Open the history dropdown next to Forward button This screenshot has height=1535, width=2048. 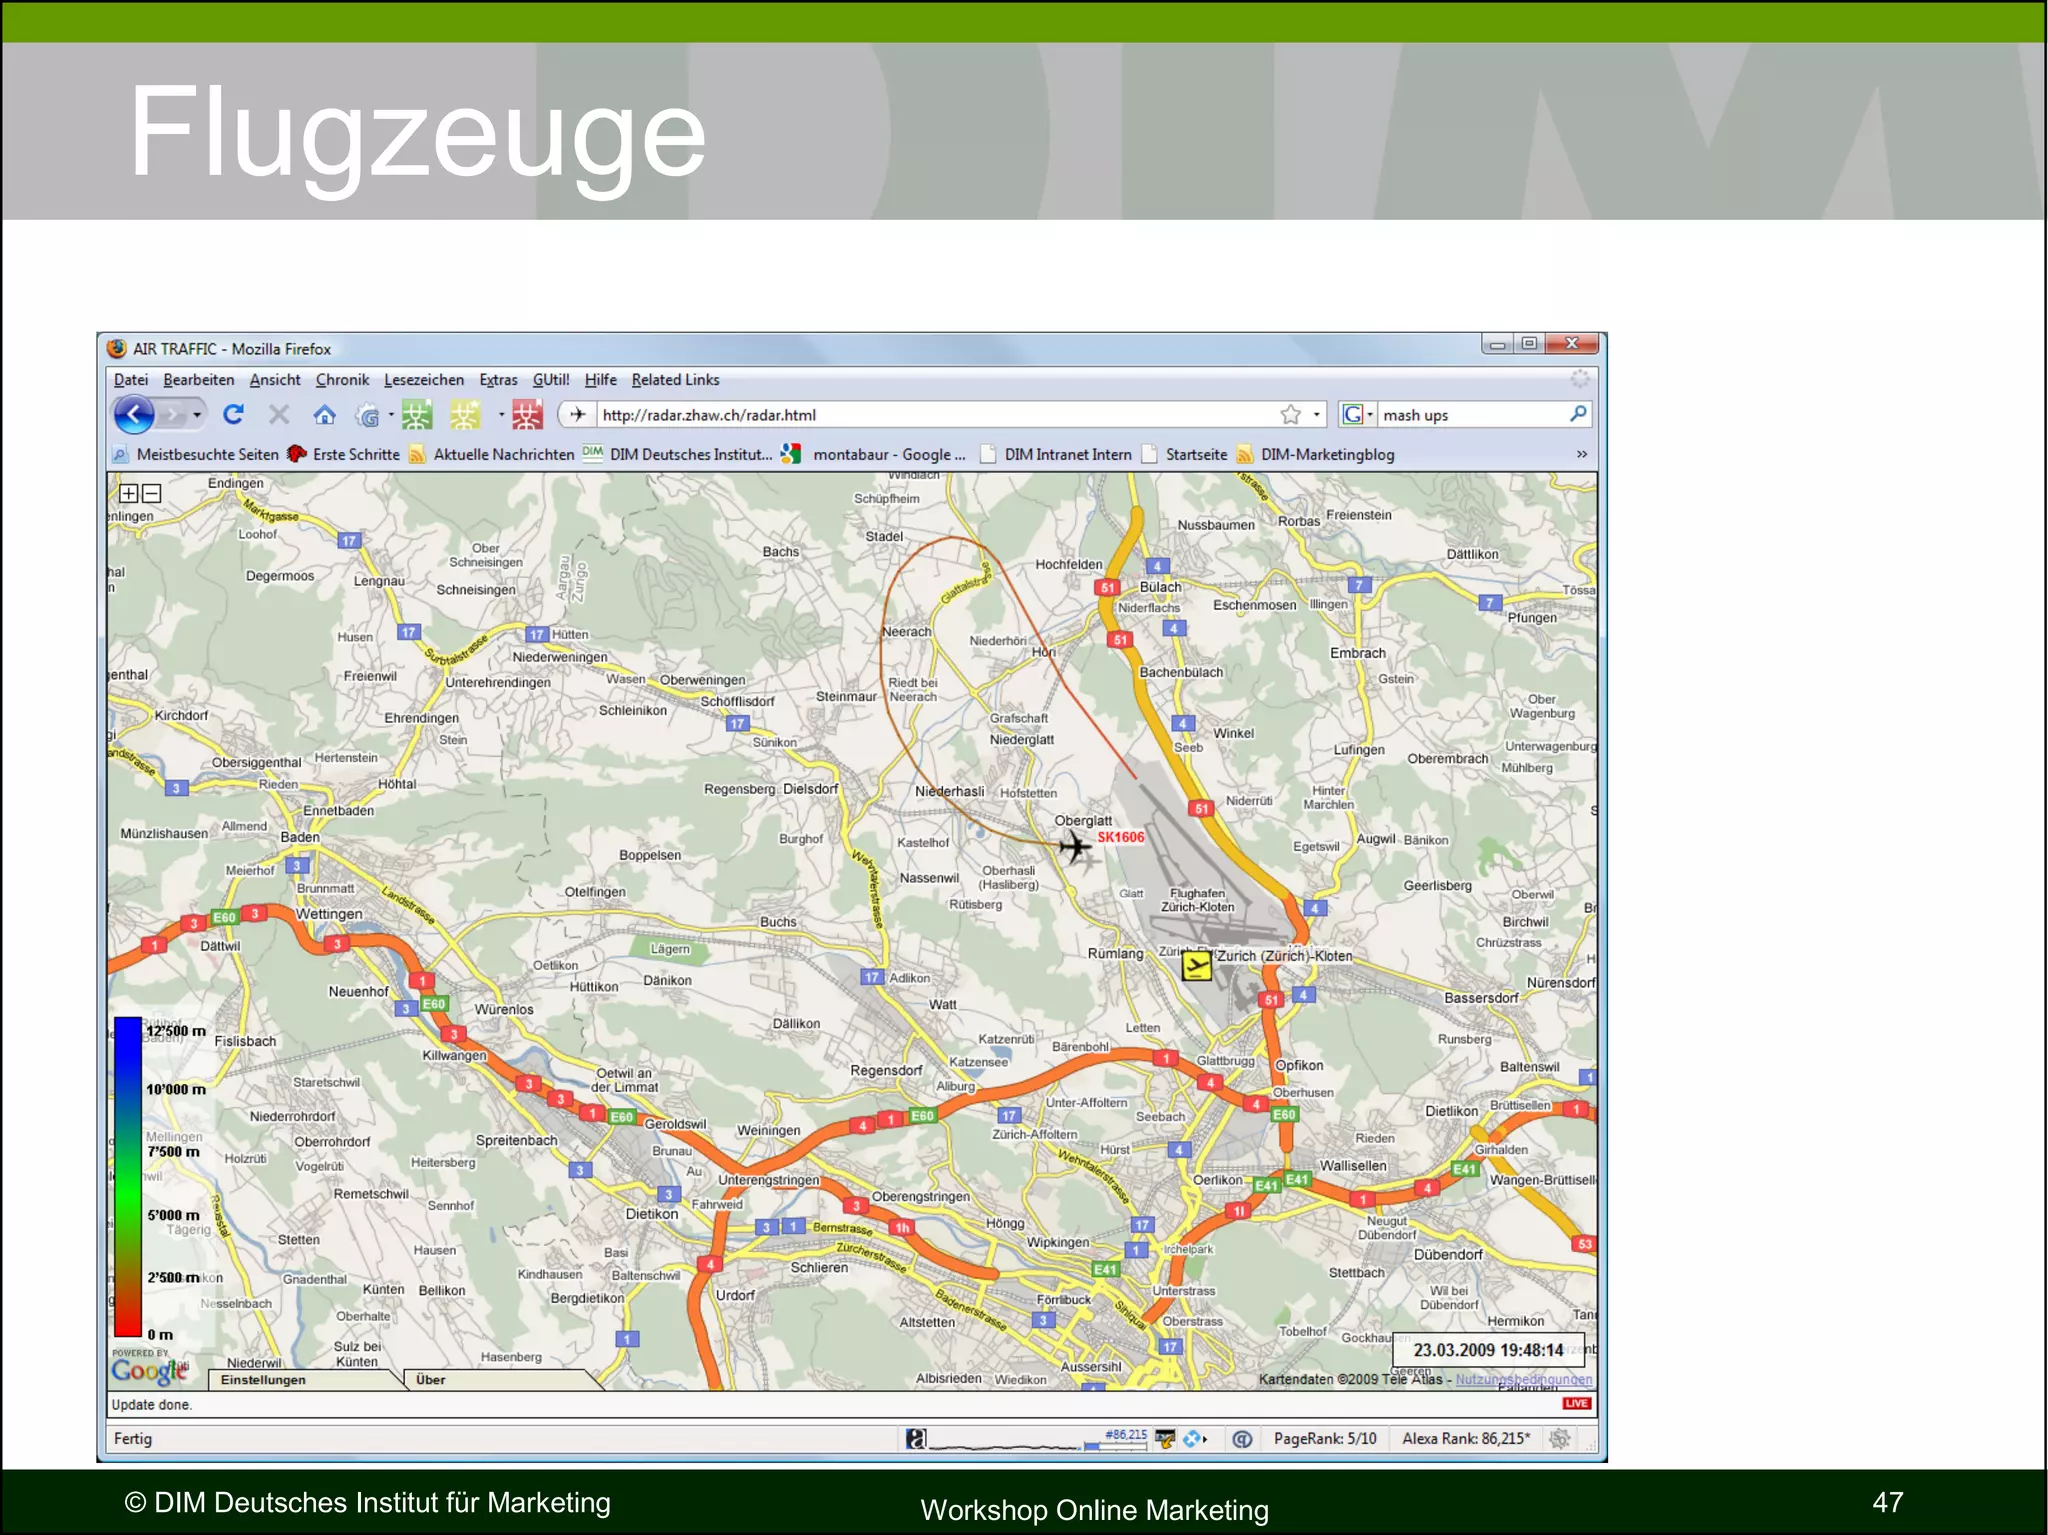point(197,414)
